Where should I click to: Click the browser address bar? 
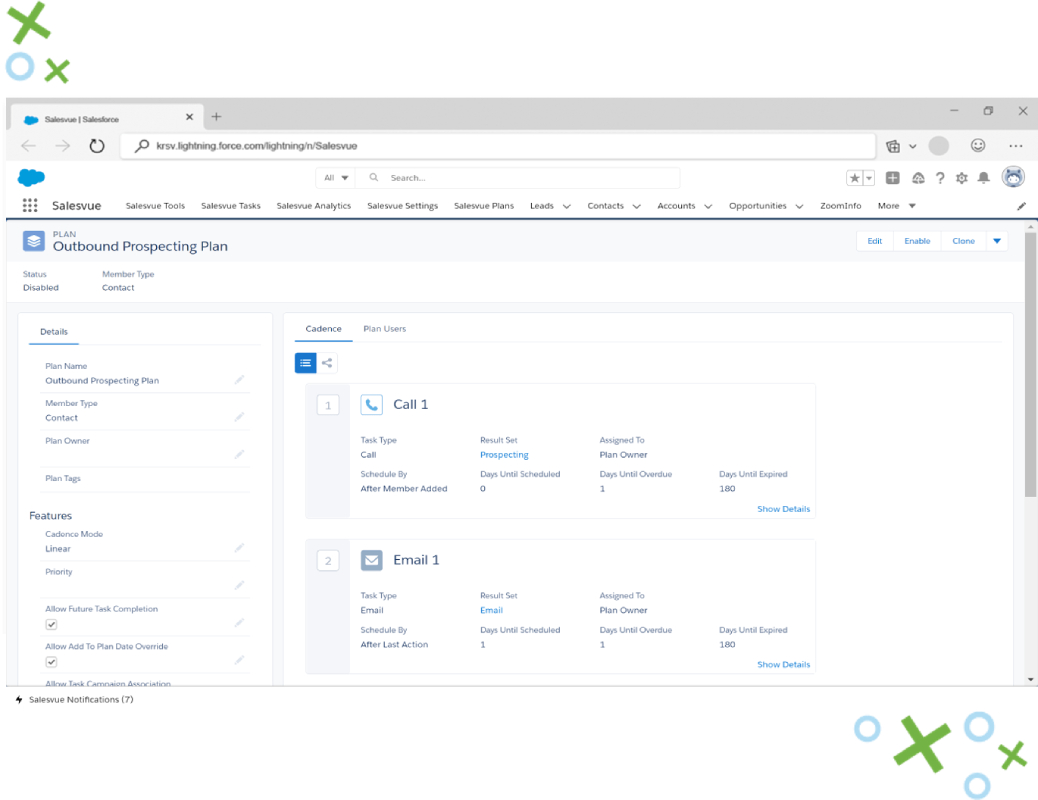click(x=498, y=146)
